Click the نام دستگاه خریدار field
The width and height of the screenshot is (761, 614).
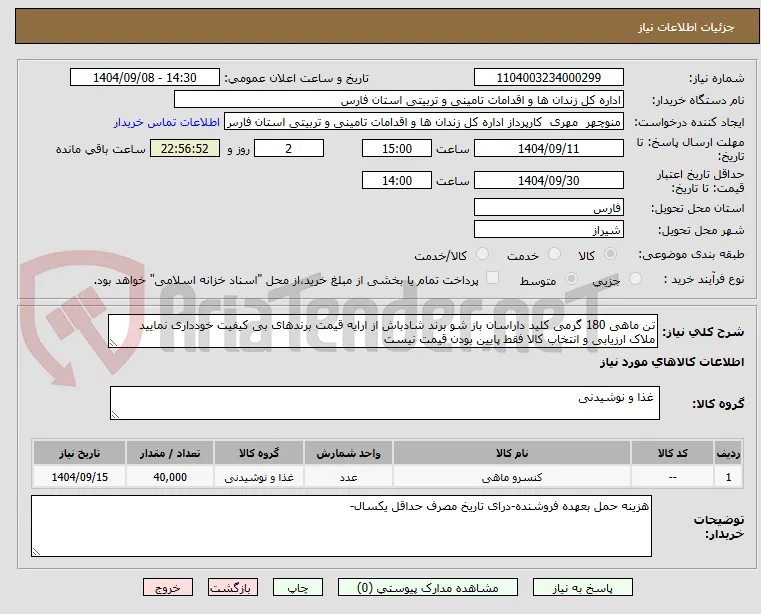(398, 100)
